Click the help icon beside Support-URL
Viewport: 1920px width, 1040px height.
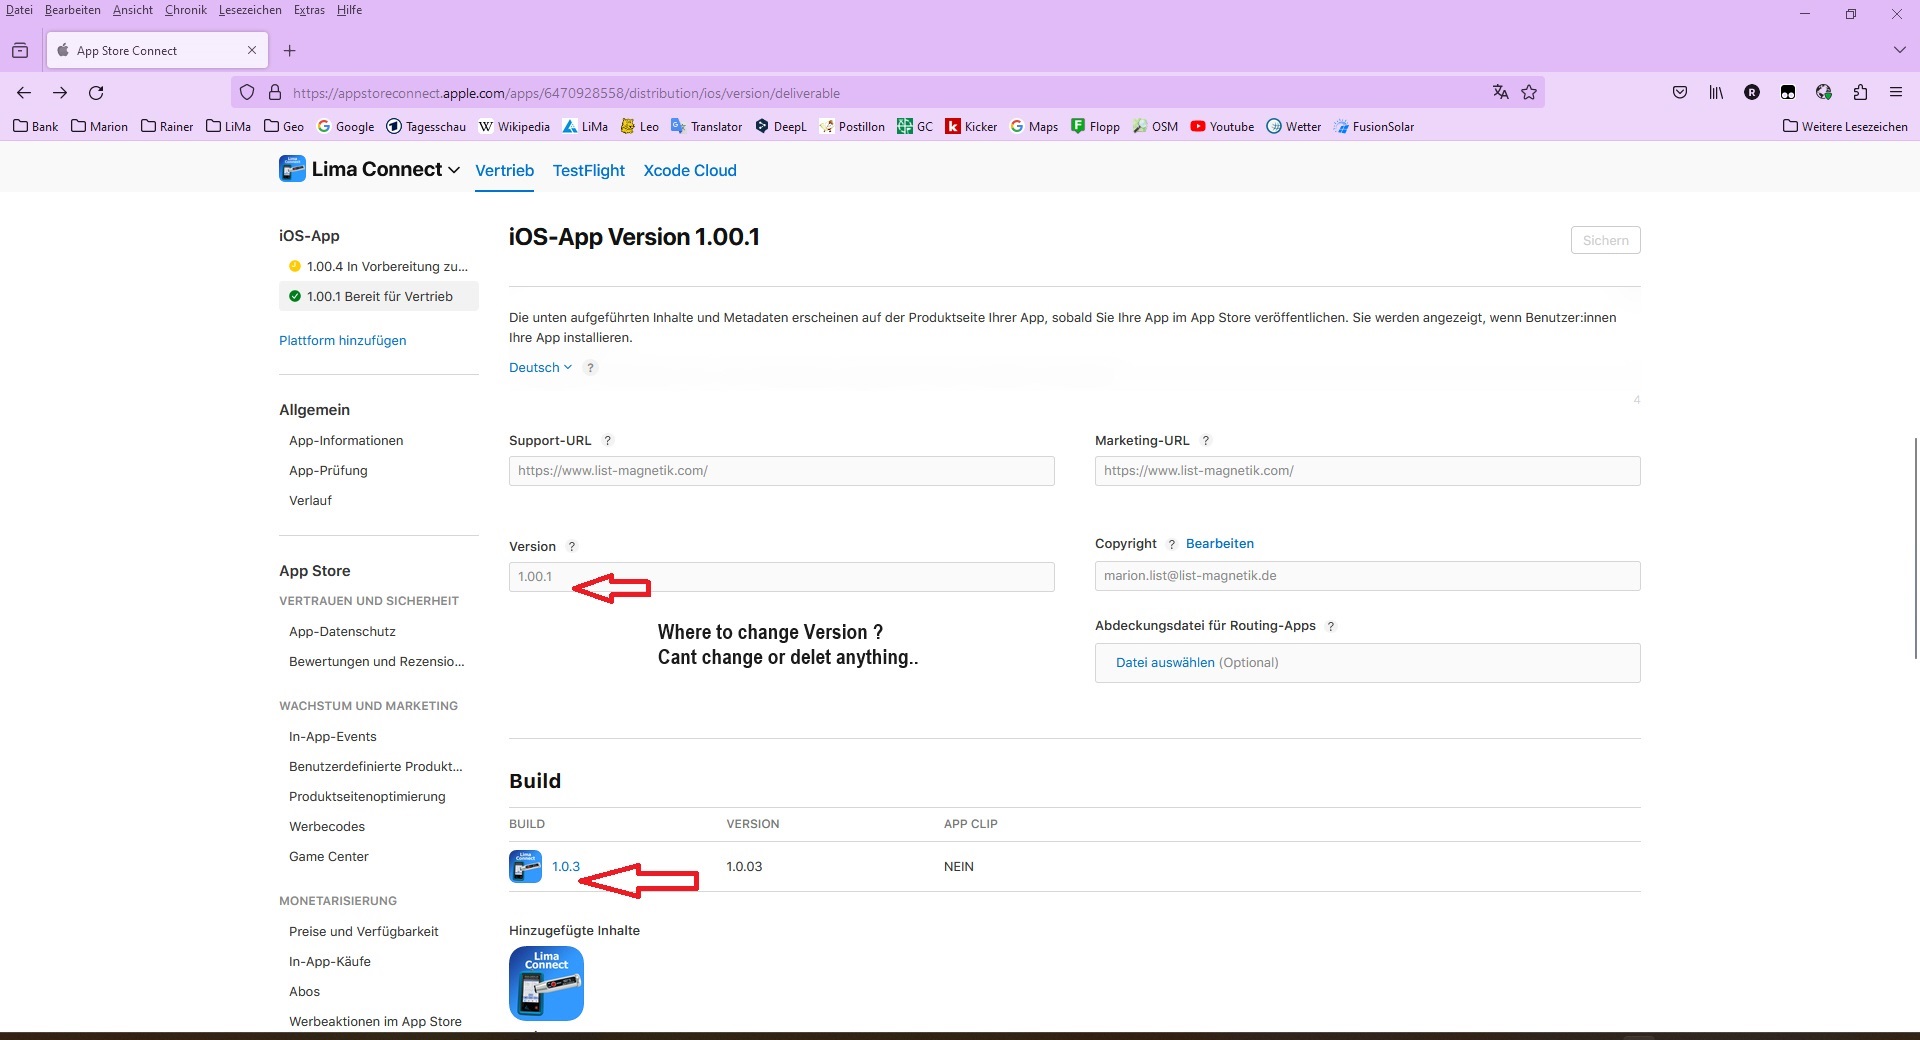coord(607,441)
